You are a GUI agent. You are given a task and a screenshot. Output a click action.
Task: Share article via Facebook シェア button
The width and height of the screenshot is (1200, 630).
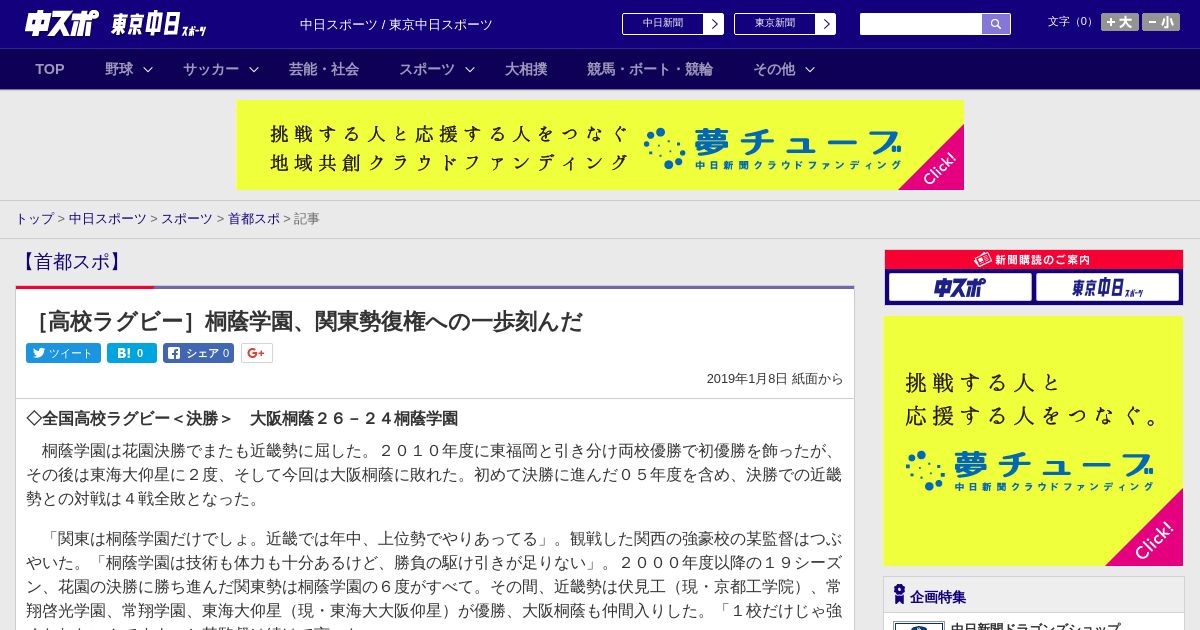click(x=198, y=353)
